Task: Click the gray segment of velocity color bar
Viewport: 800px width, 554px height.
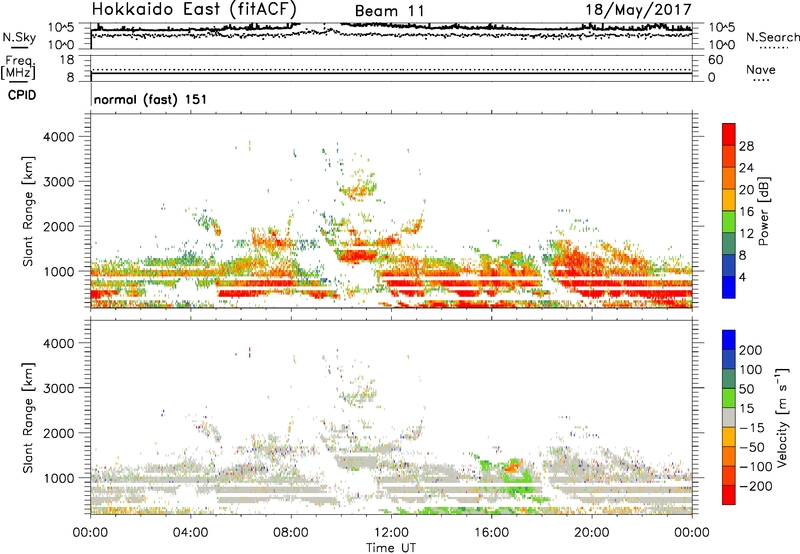Action: click(x=729, y=418)
